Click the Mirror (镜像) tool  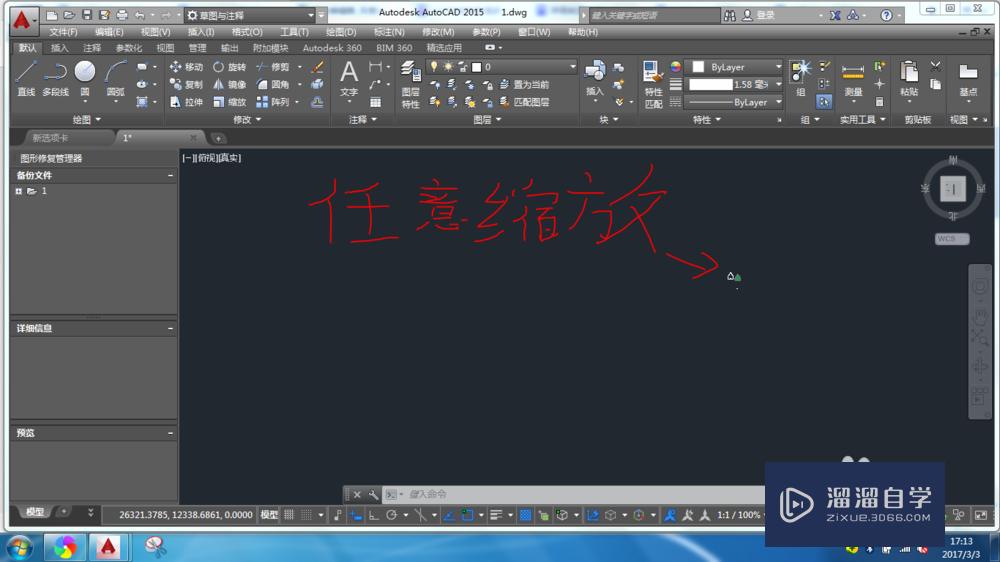[230, 84]
